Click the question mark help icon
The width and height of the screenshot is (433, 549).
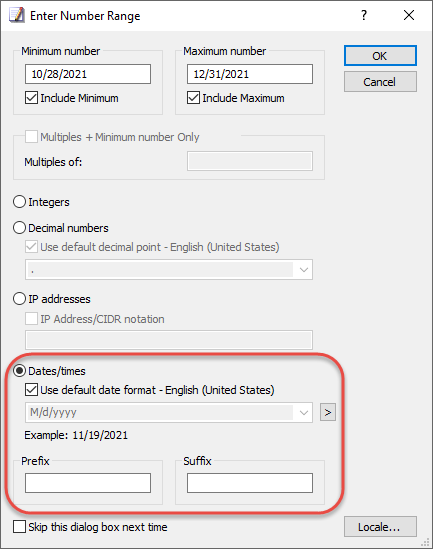tap(364, 15)
